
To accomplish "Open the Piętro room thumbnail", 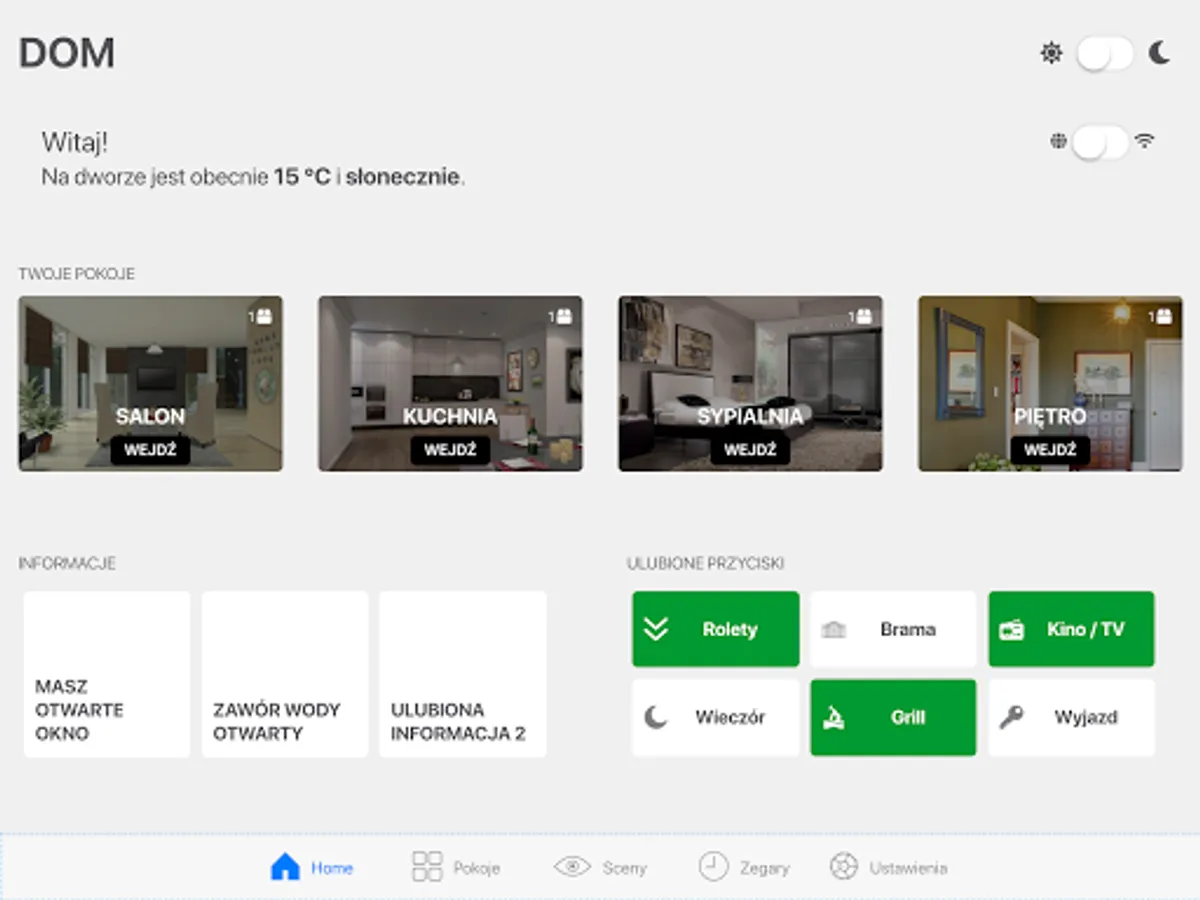I will tap(1050, 383).
